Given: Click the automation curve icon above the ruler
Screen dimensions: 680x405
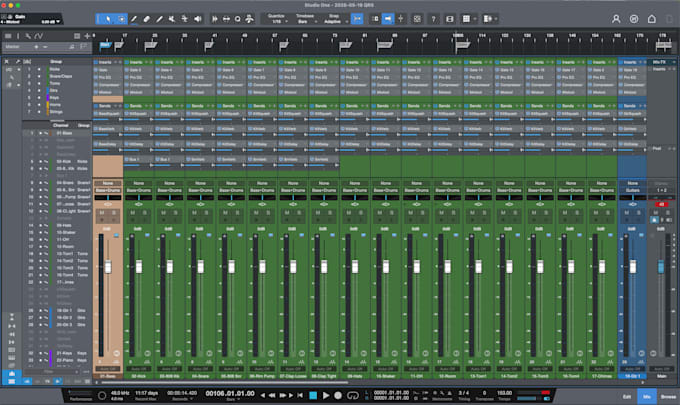Looking at the screenshot, I should click(39, 36).
